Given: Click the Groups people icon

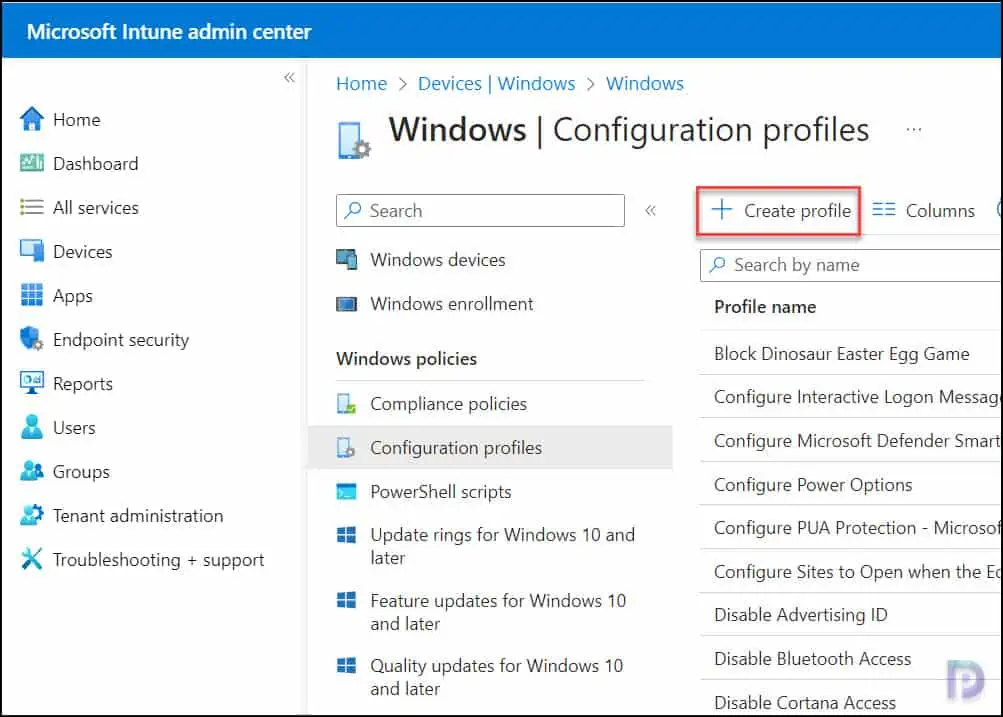Looking at the screenshot, I should 31,471.
